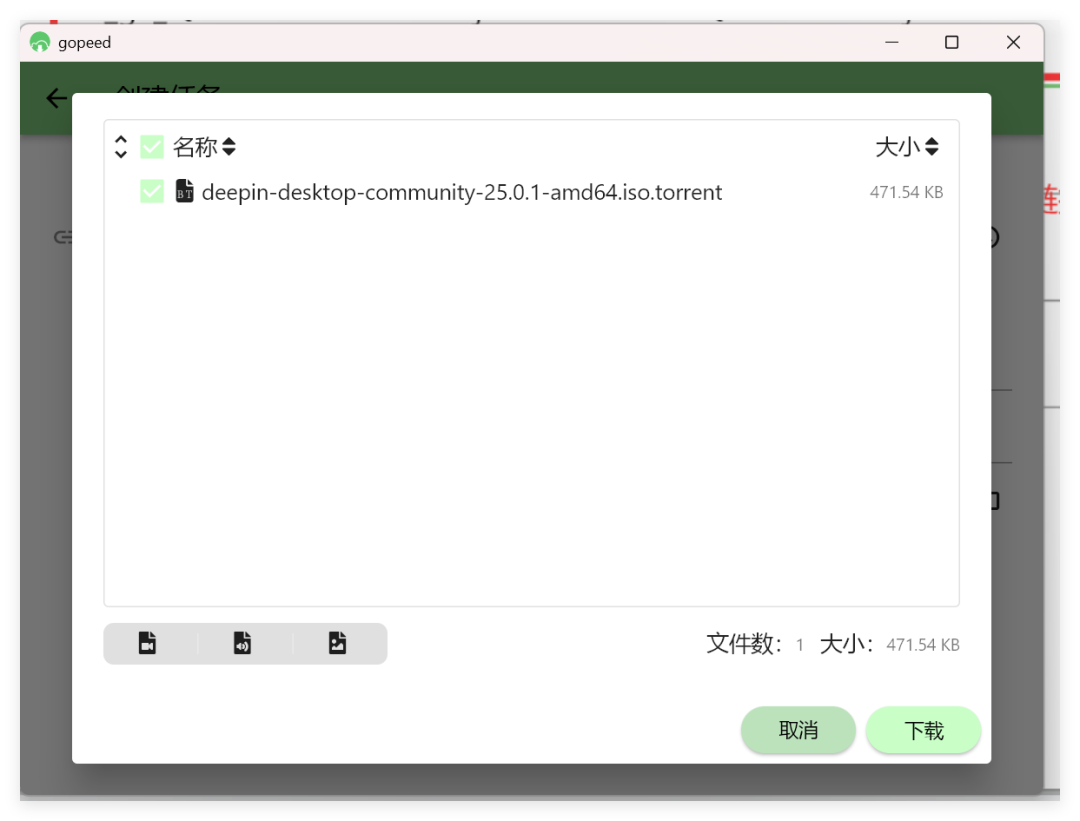Click the back arrow in the green header
The width and height of the screenshot is (1080, 821).
coord(56,98)
